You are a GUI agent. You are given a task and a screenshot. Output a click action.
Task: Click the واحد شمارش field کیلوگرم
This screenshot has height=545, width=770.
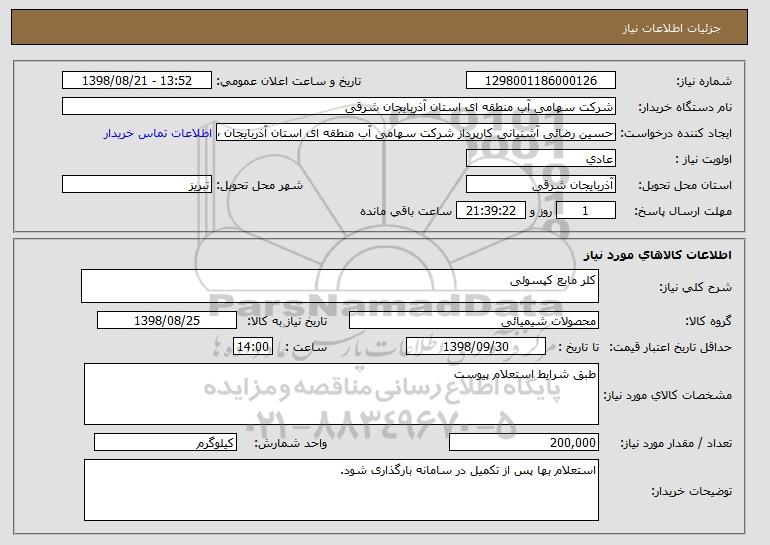click(x=165, y=442)
